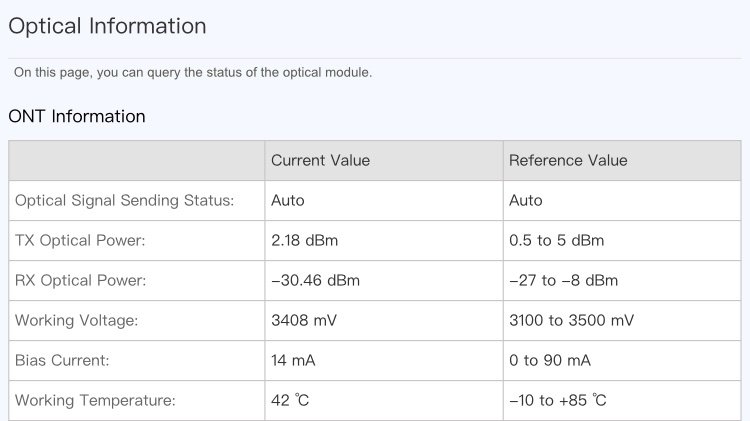Click the −30.46 dBm RX power value

point(315,280)
